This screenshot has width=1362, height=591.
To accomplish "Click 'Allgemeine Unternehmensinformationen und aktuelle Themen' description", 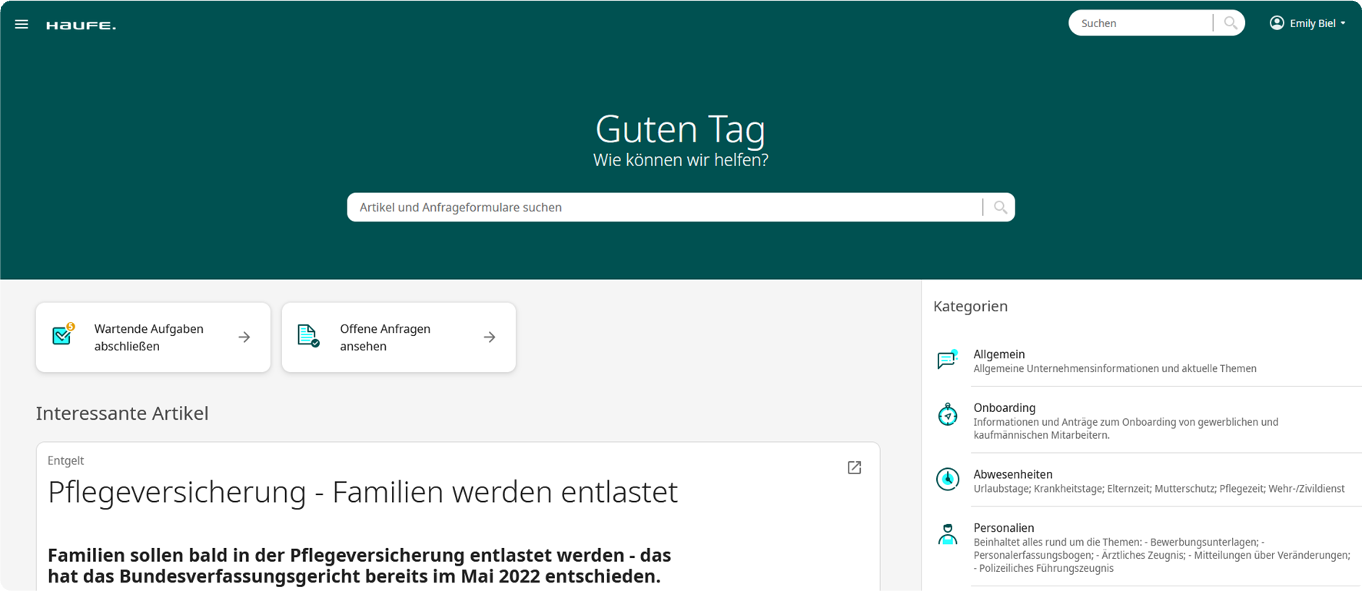I will pos(1115,369).
